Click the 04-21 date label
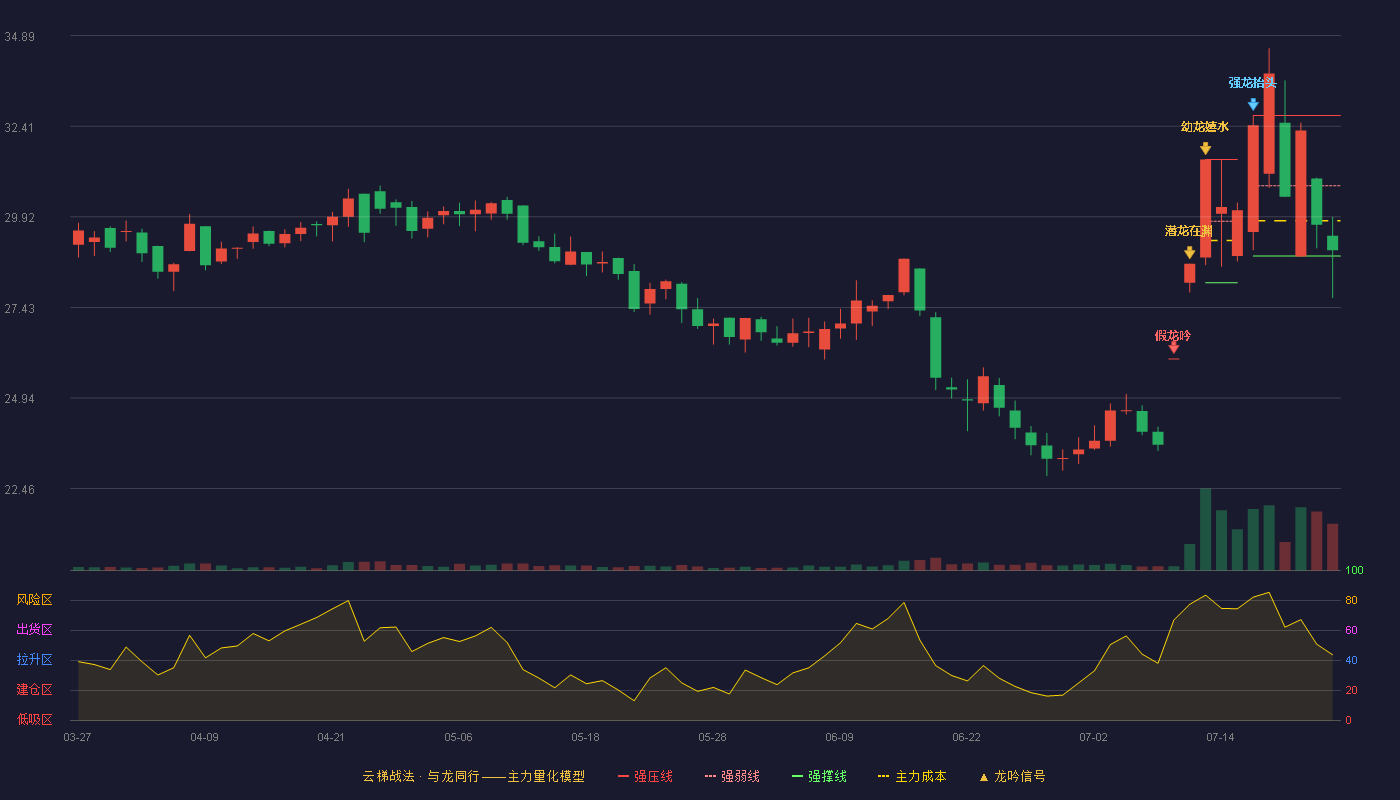 331,737
